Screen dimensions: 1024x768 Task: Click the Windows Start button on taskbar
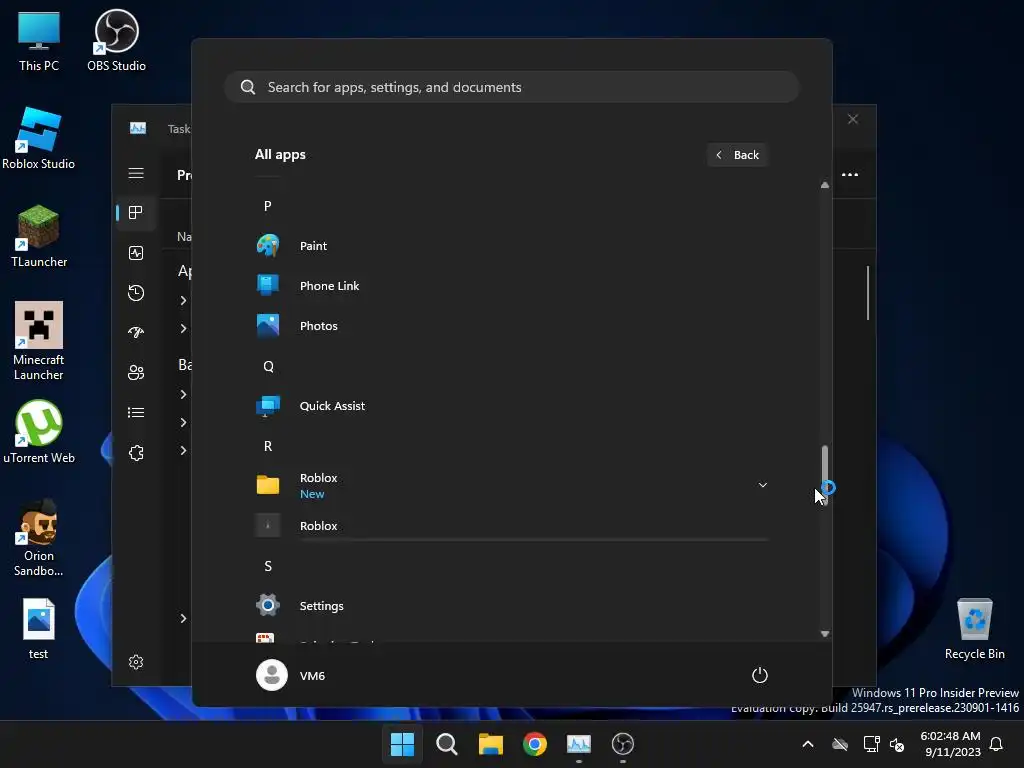(402, 744)
